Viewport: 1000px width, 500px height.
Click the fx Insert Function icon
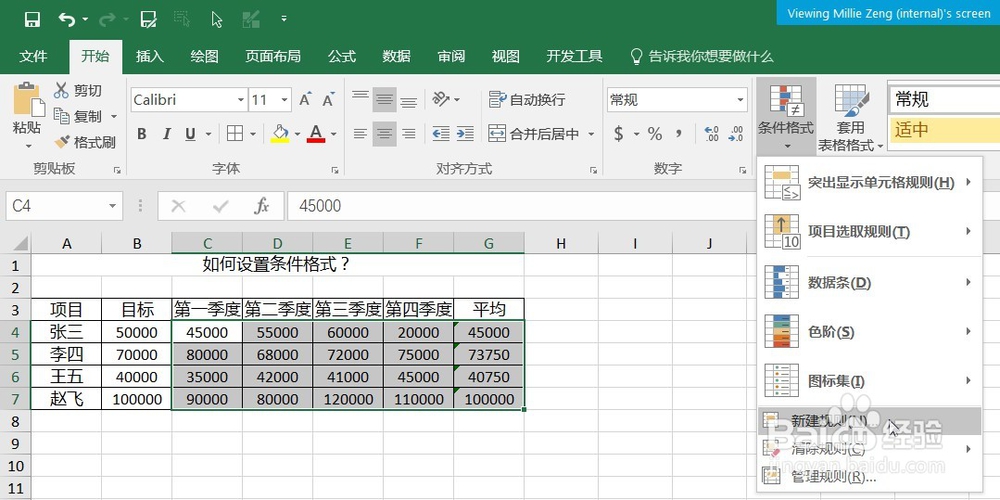coord(261,206)
